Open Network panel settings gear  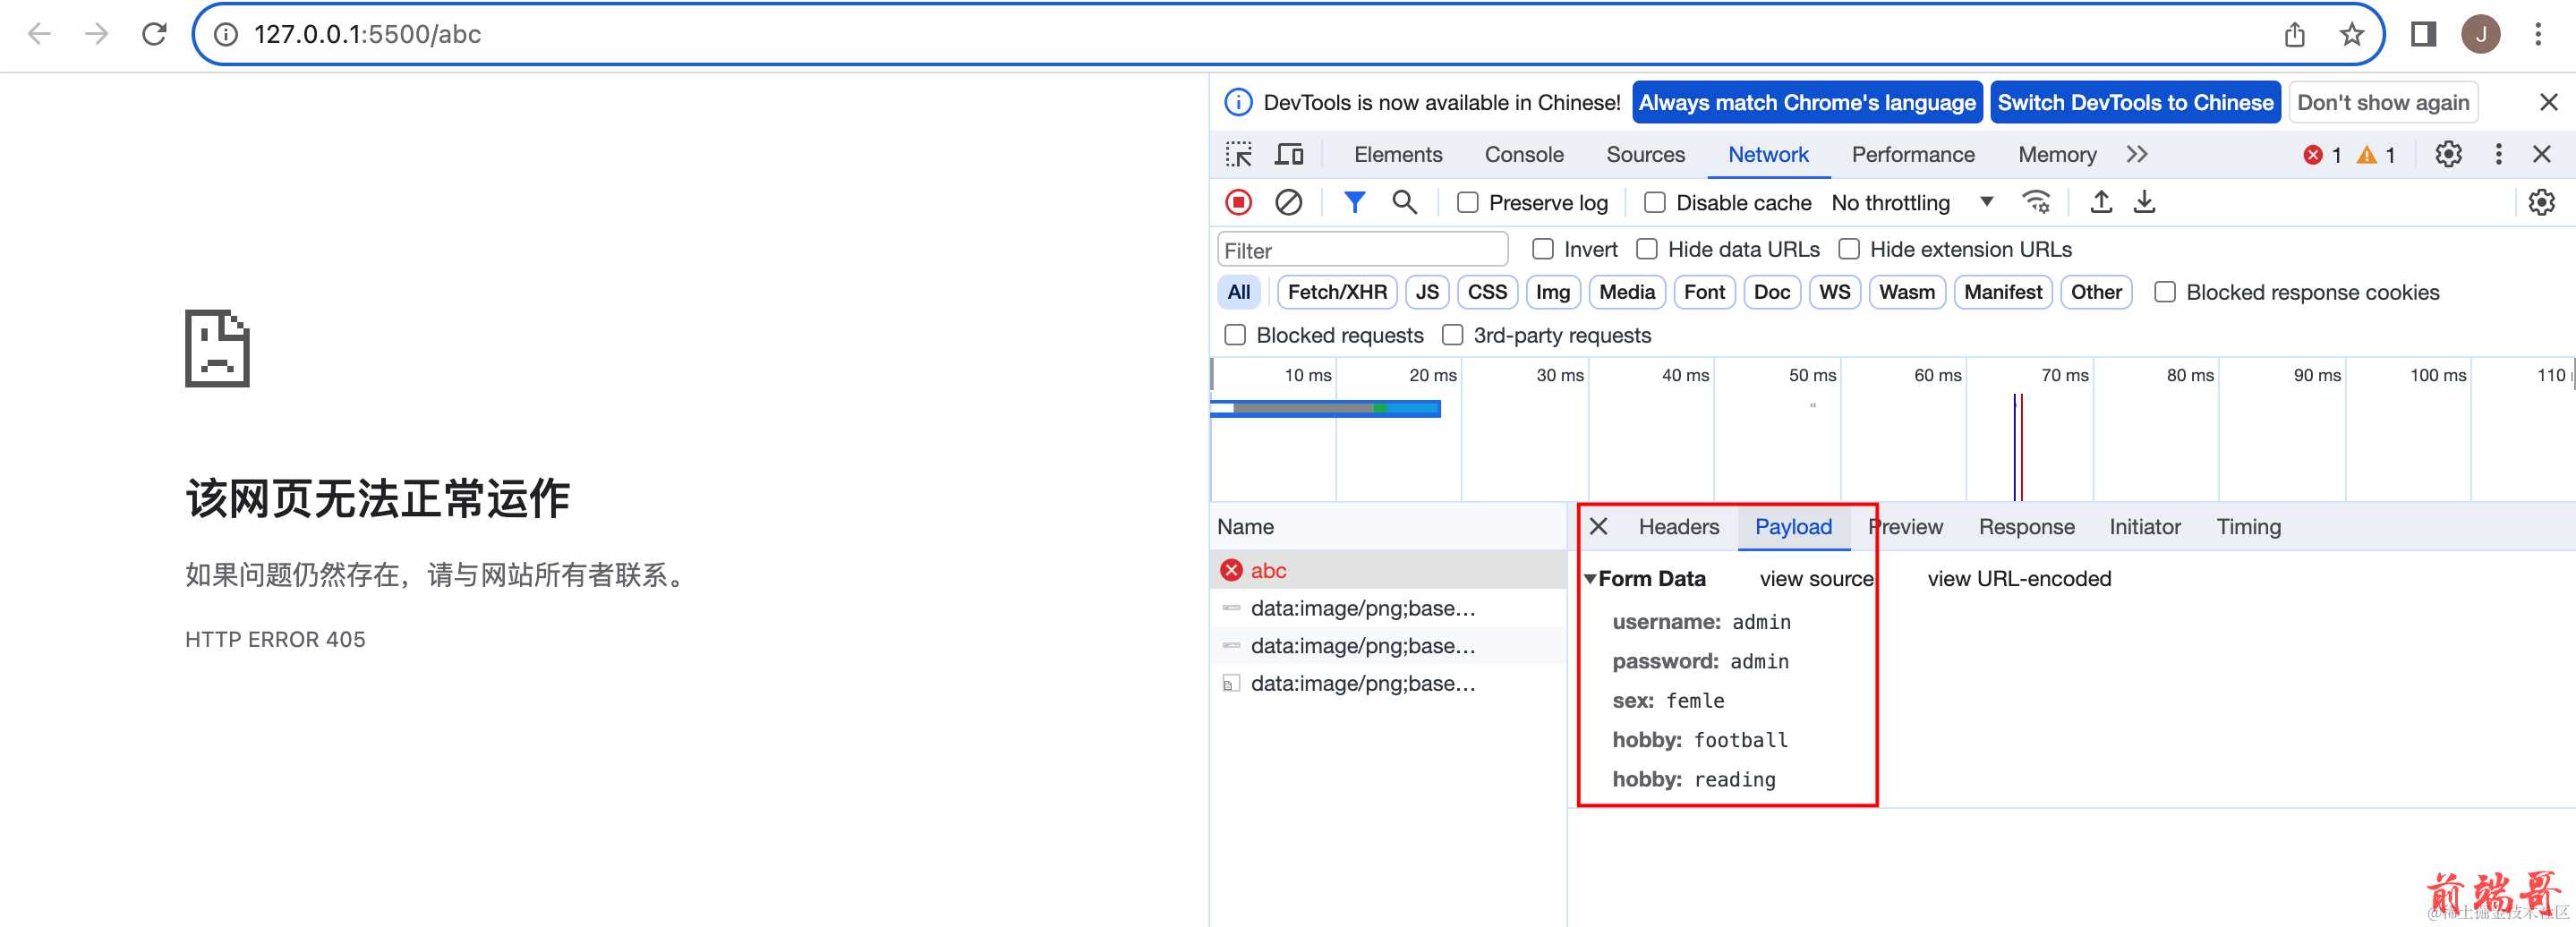tap(2542, 202)
